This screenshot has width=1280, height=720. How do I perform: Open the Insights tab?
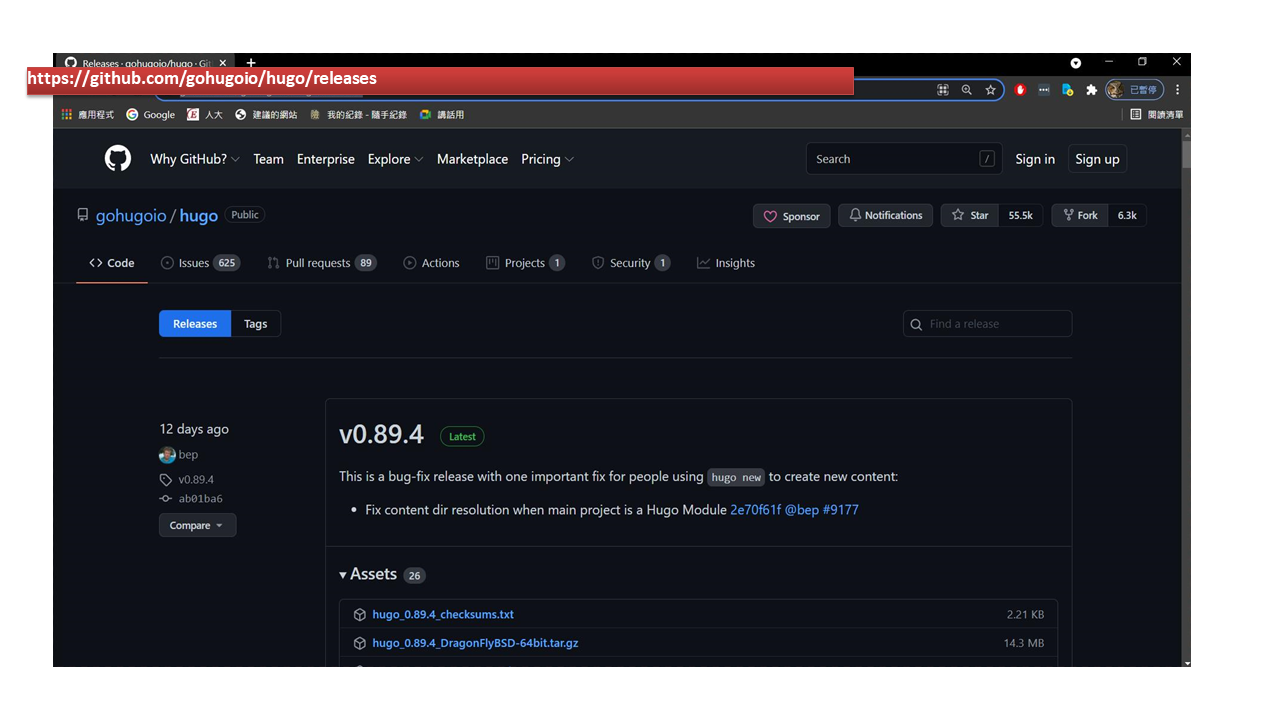pyautogui.click(x=726, y=263)
